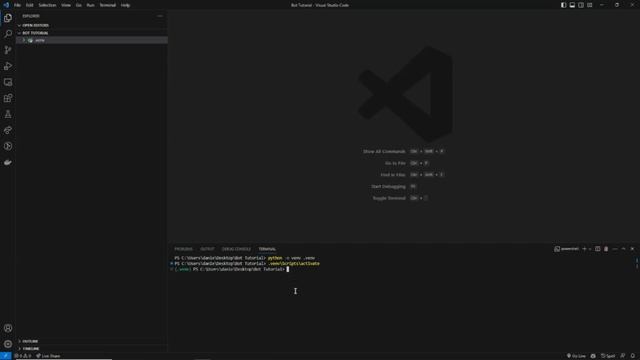
Task: Switch to the Problems tab
Action: [x=183, y=249]
